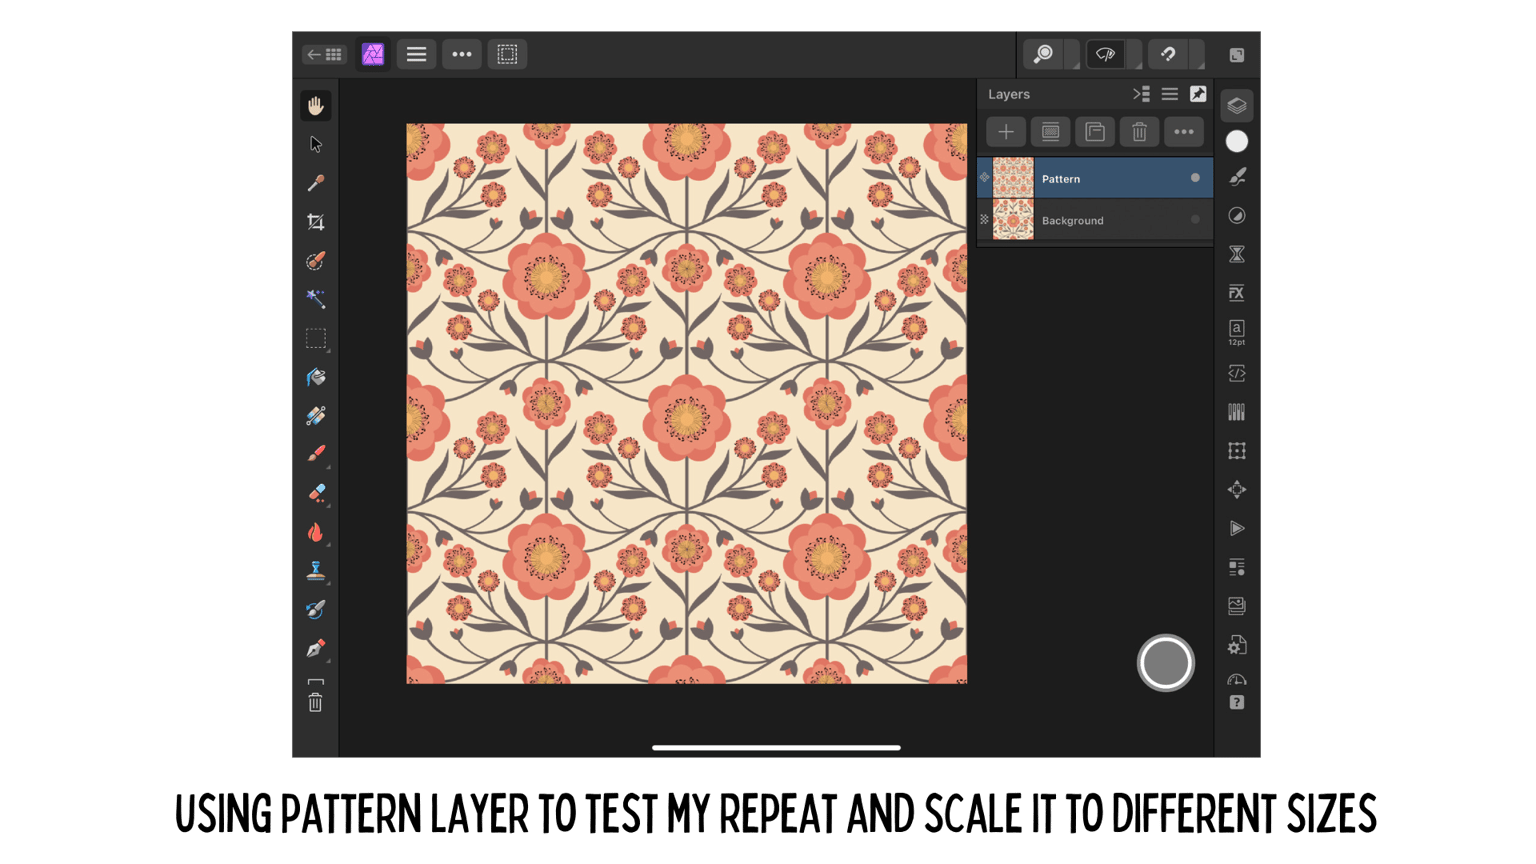
Task: Open the document settings gear icon
Action: click(1237, 645)
